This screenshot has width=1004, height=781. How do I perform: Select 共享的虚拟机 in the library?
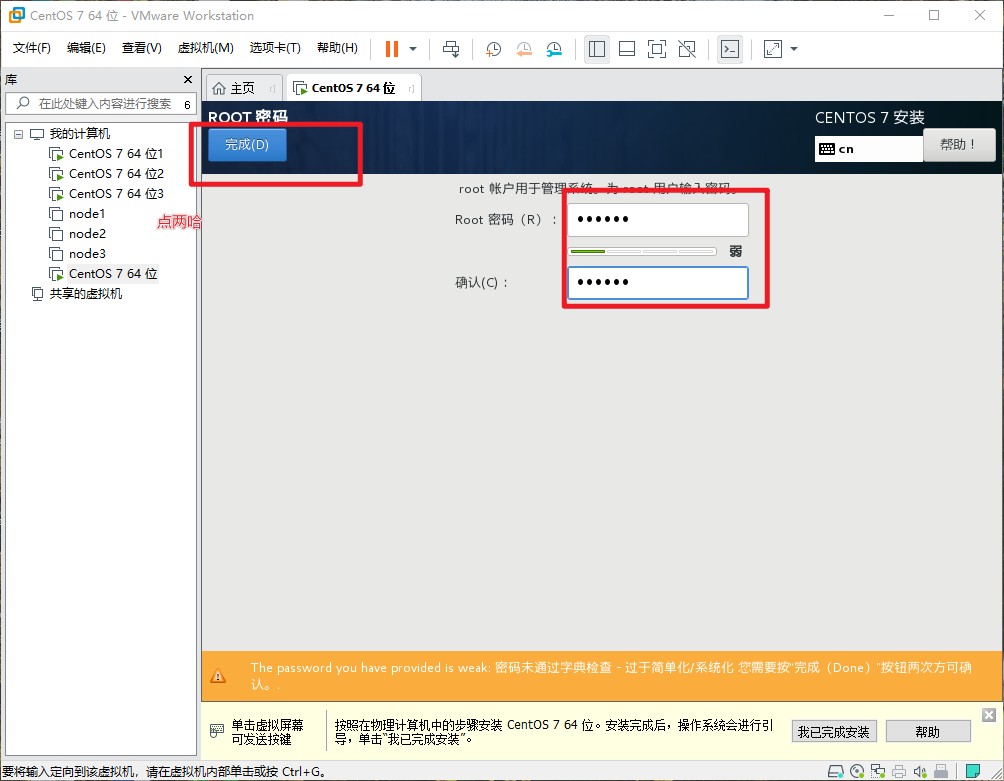click(85, 294)
